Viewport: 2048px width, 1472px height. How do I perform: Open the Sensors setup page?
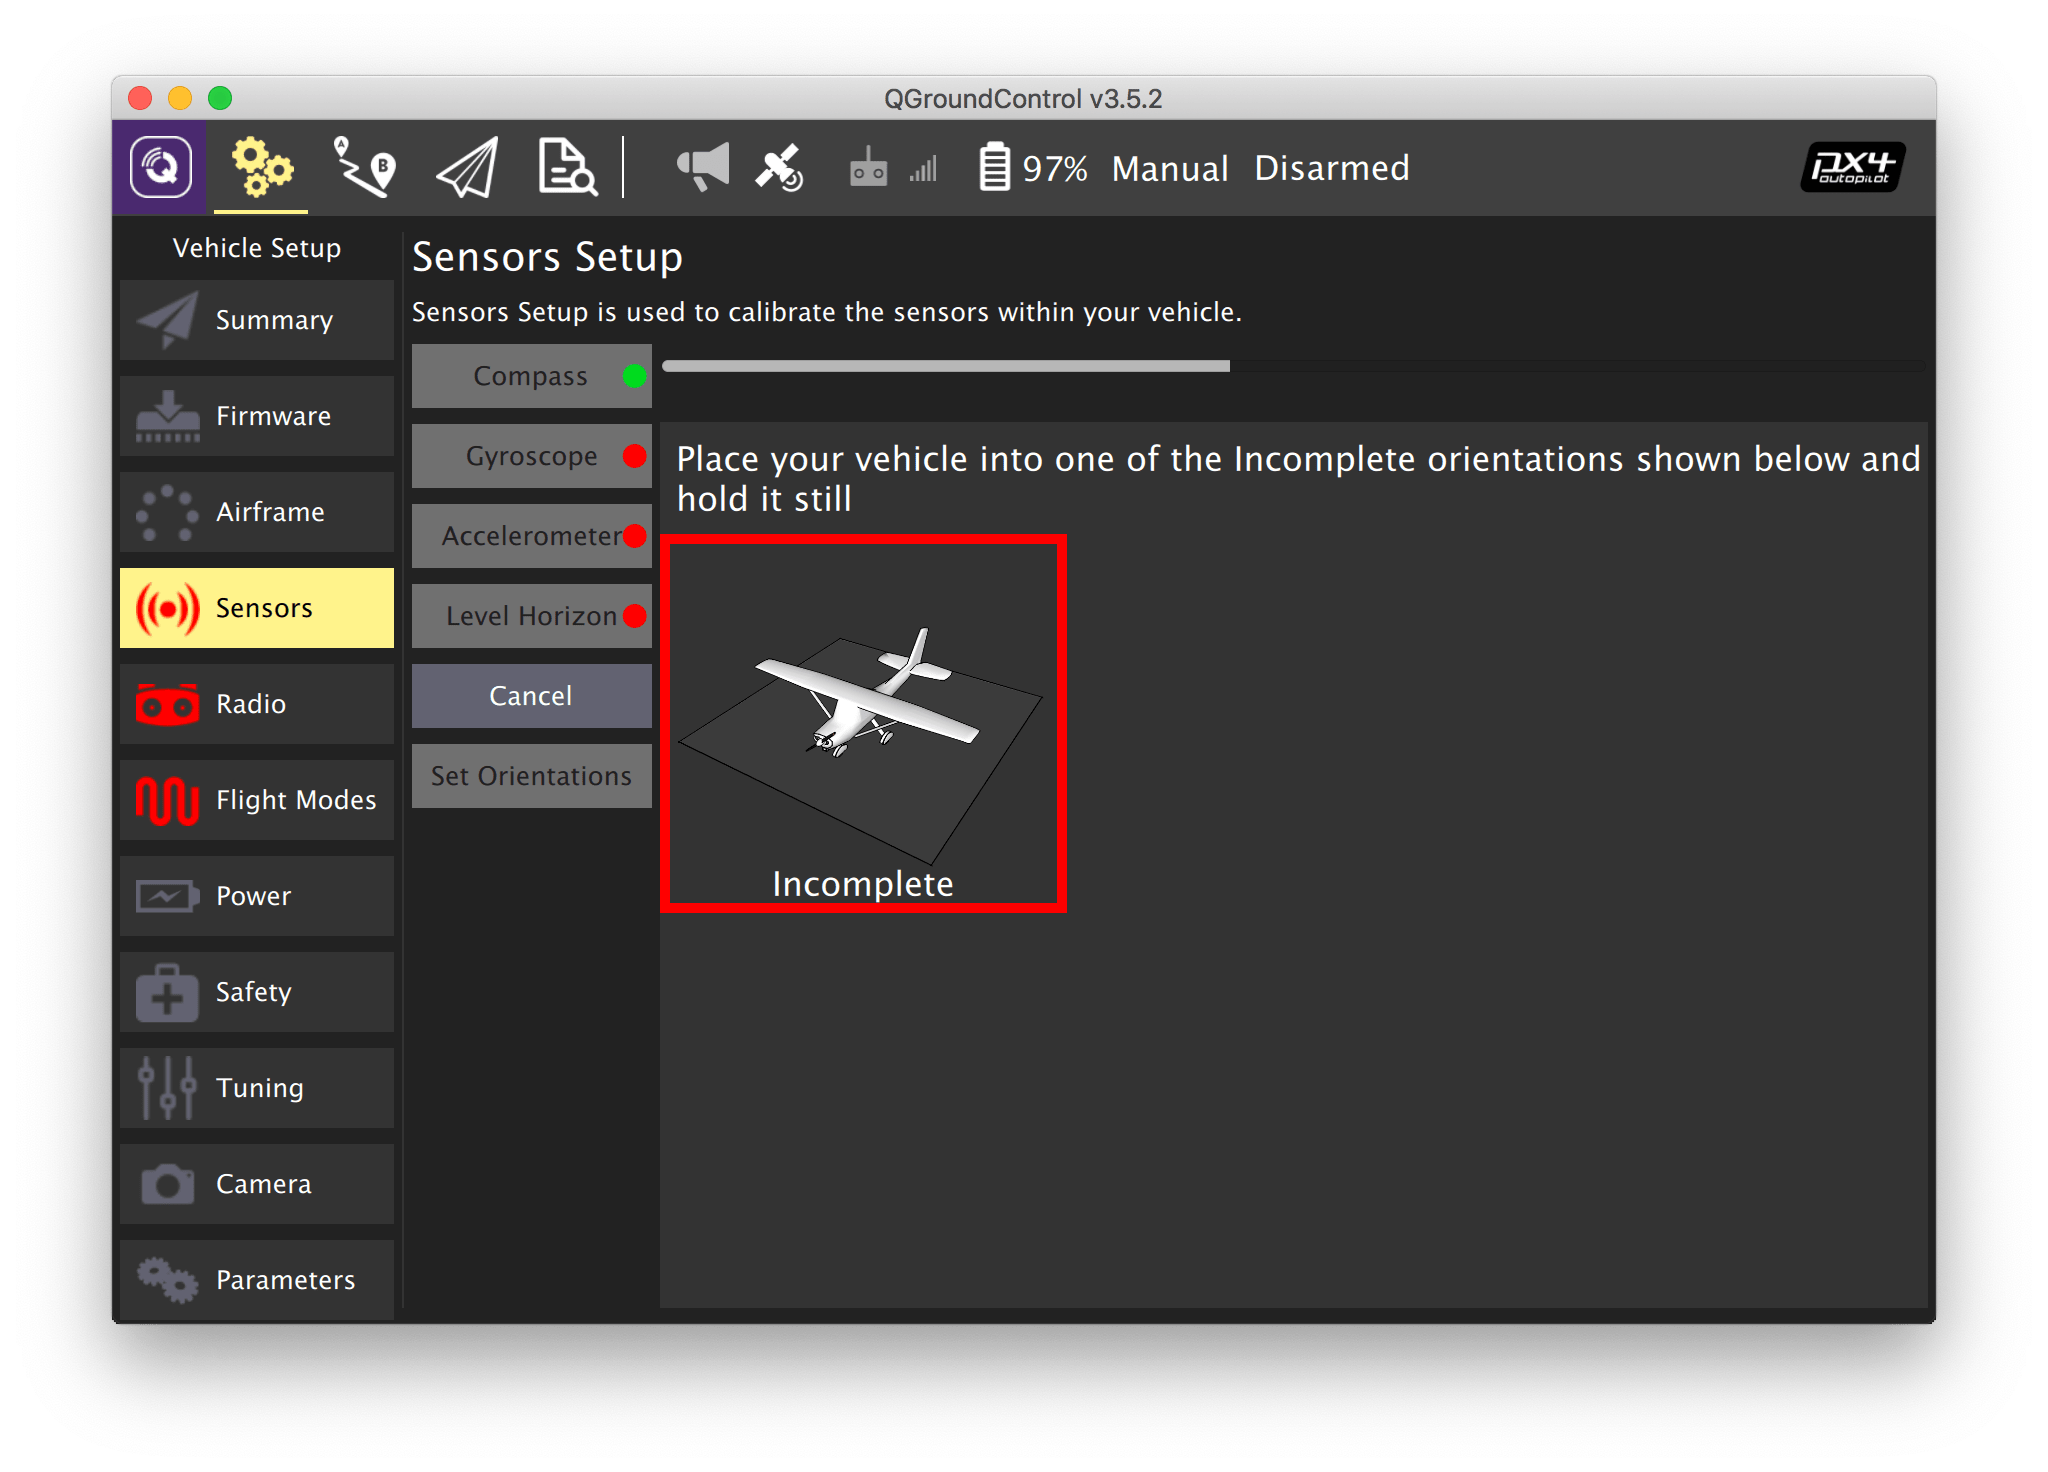[257, 607]
